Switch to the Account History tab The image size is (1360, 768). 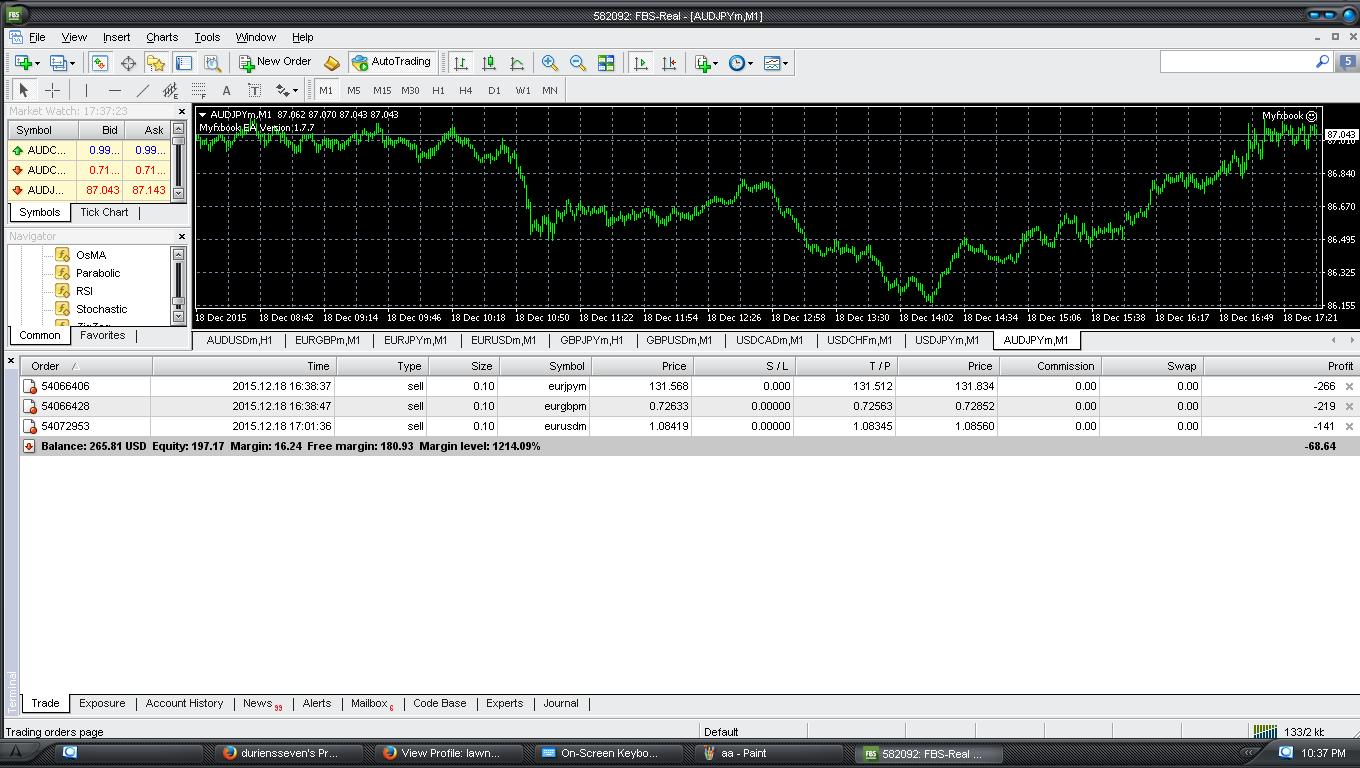[x=184, y=703]
